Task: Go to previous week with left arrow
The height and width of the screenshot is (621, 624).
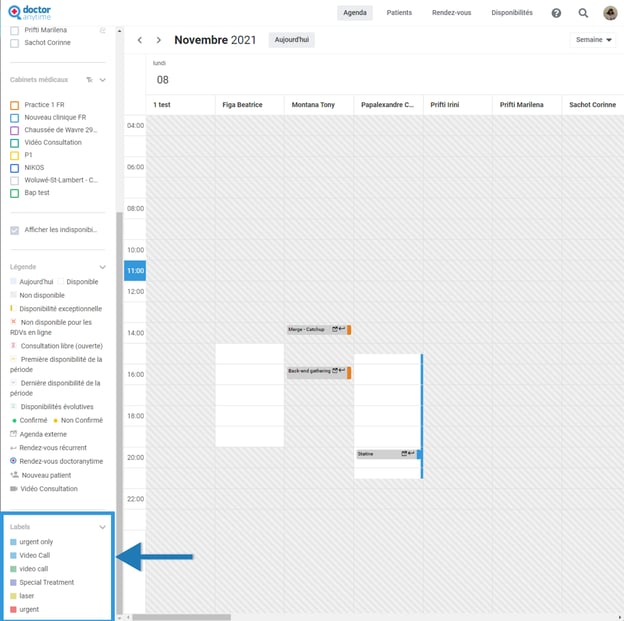Action: tap(140, 40)
